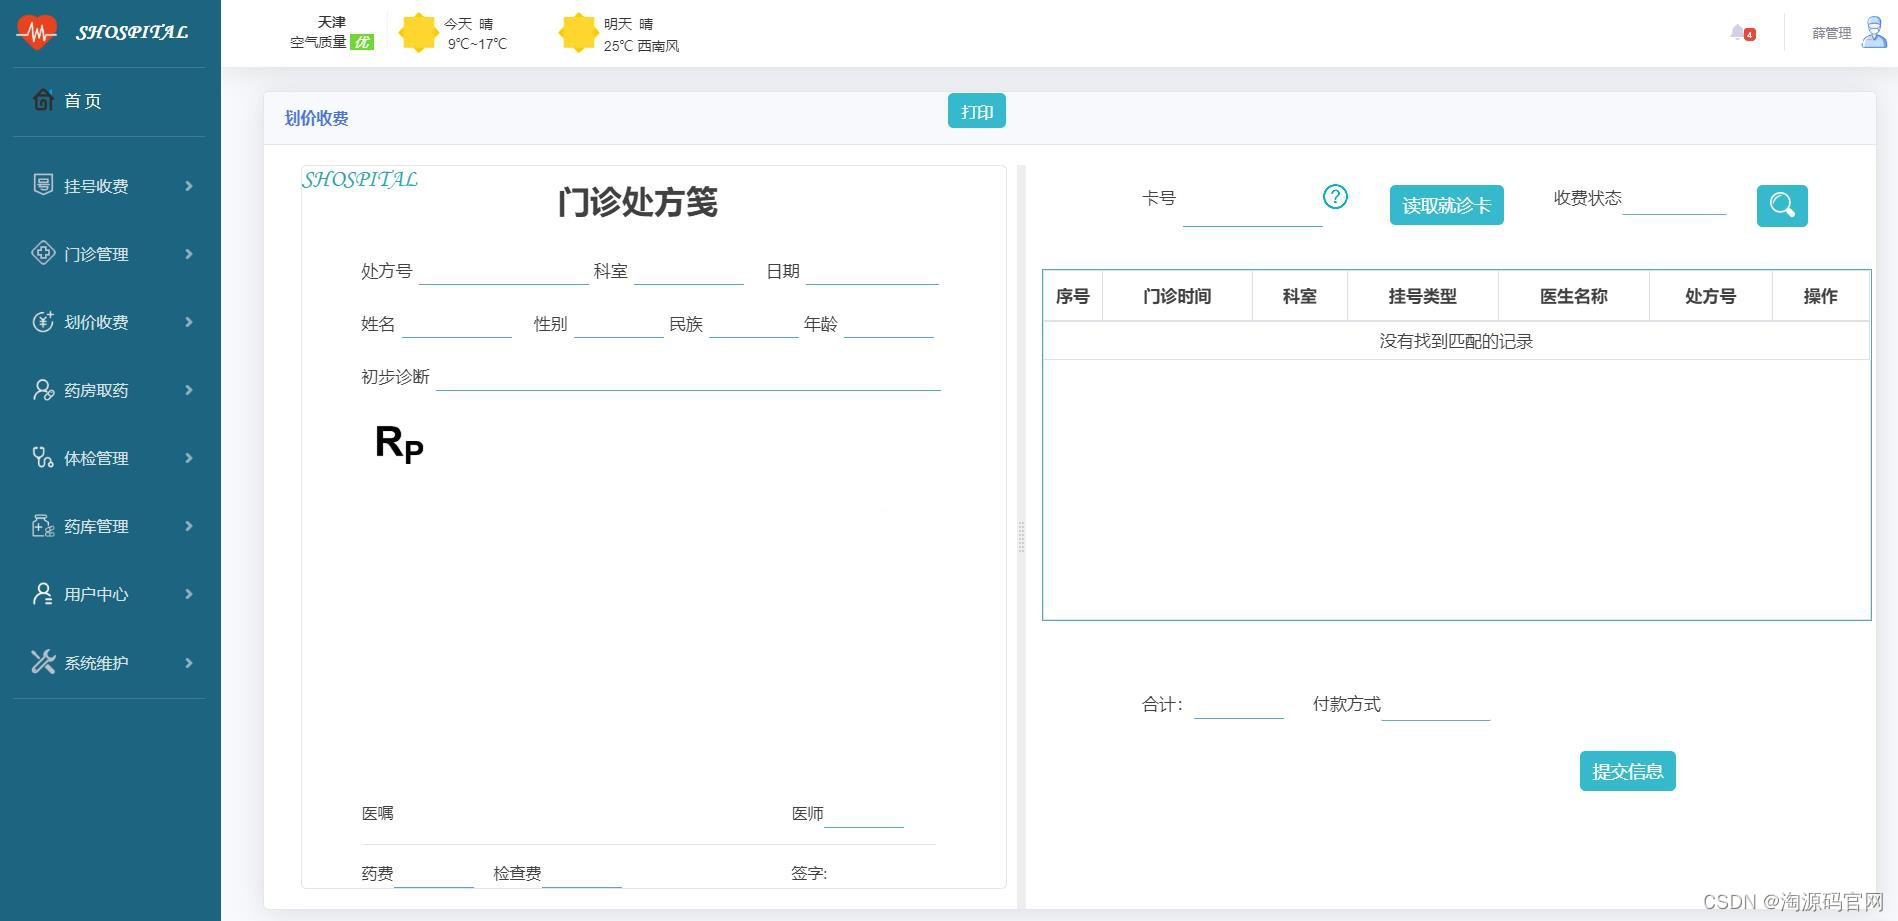
Task: Expand the 体检管理 menu chevron
Action: (x=189, y=458)
